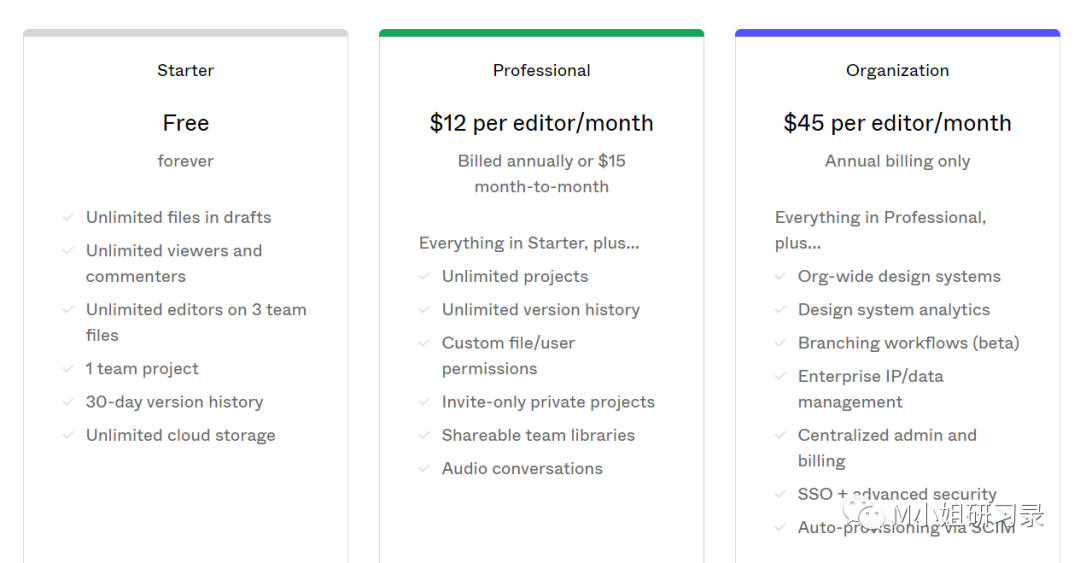Select the "Organization" plan title
This screenshot has width=1080, height=563.
[897, 70]
